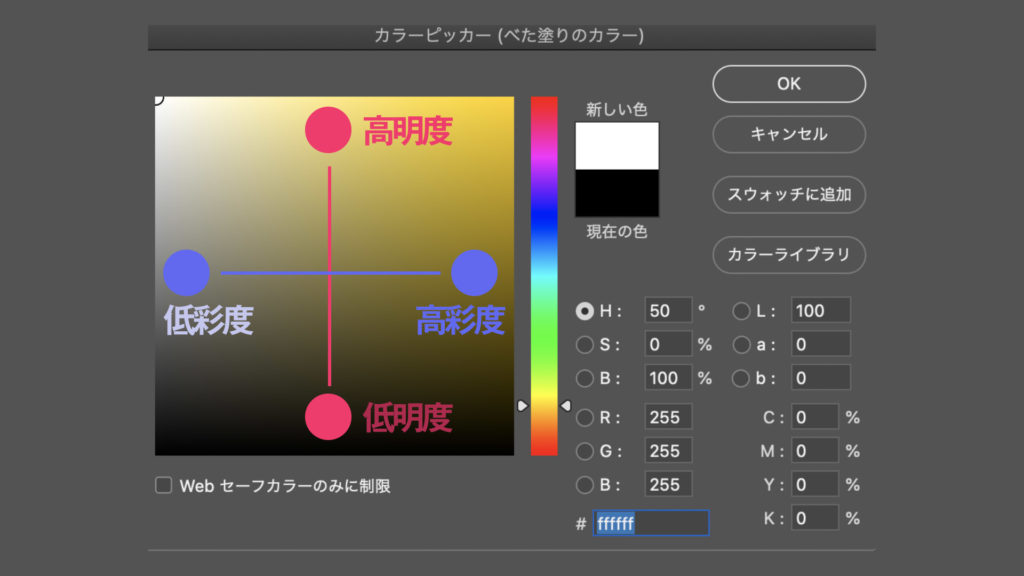Click the S percentage field
The image size is (1024, 576).
pos(668,344)
